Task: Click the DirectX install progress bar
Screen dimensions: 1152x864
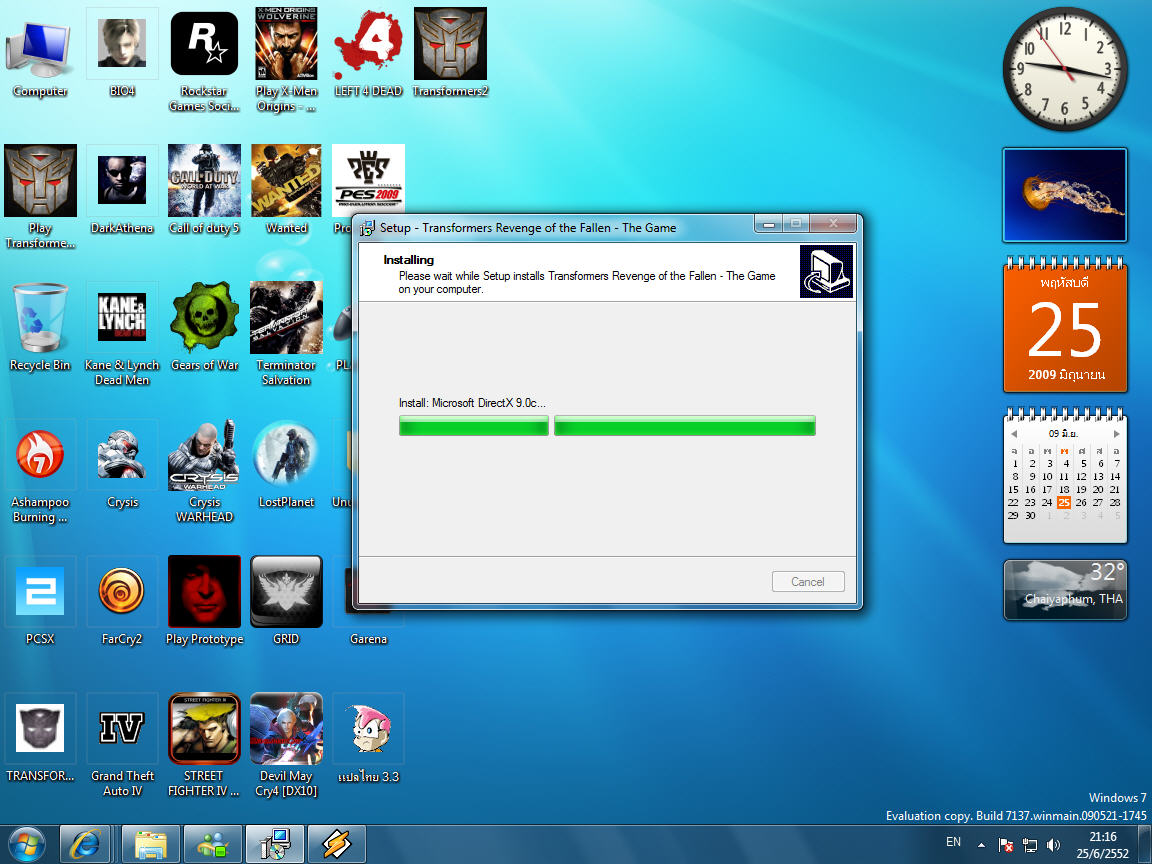Action: pos(607,425)
